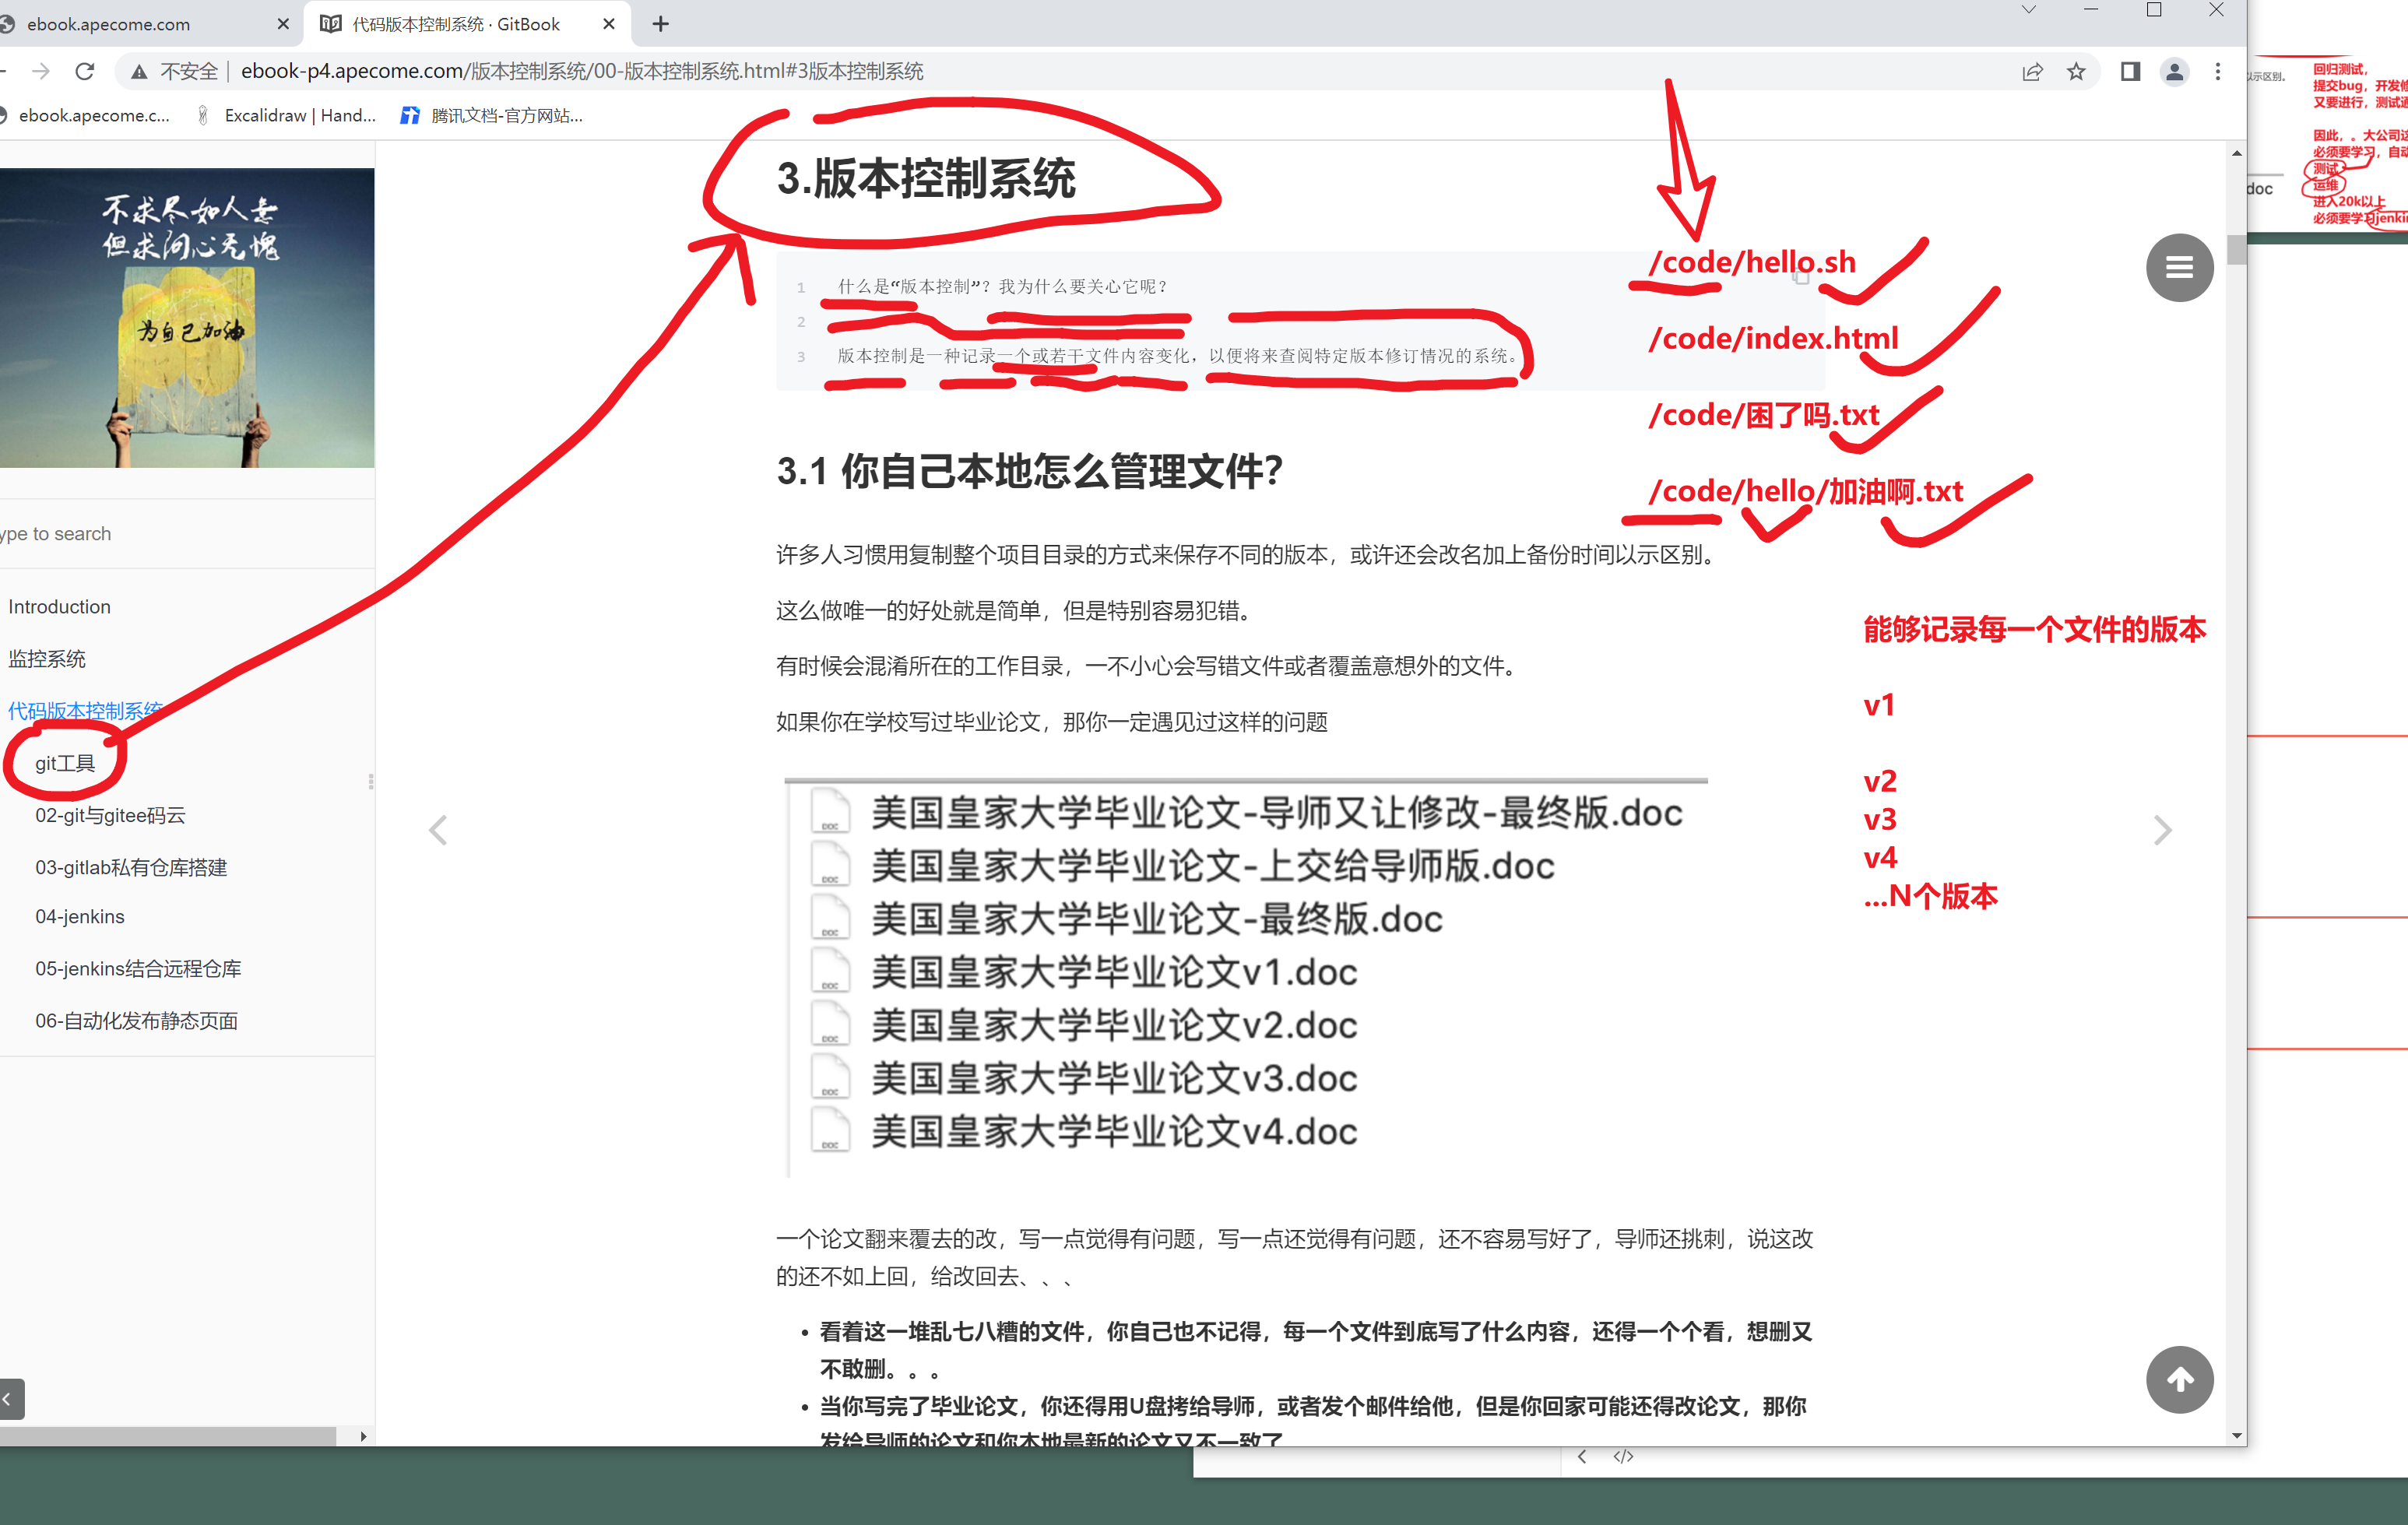Go to next page chevron
This screenshot has height=1525, width=2408.
(x=2162, y=830)
